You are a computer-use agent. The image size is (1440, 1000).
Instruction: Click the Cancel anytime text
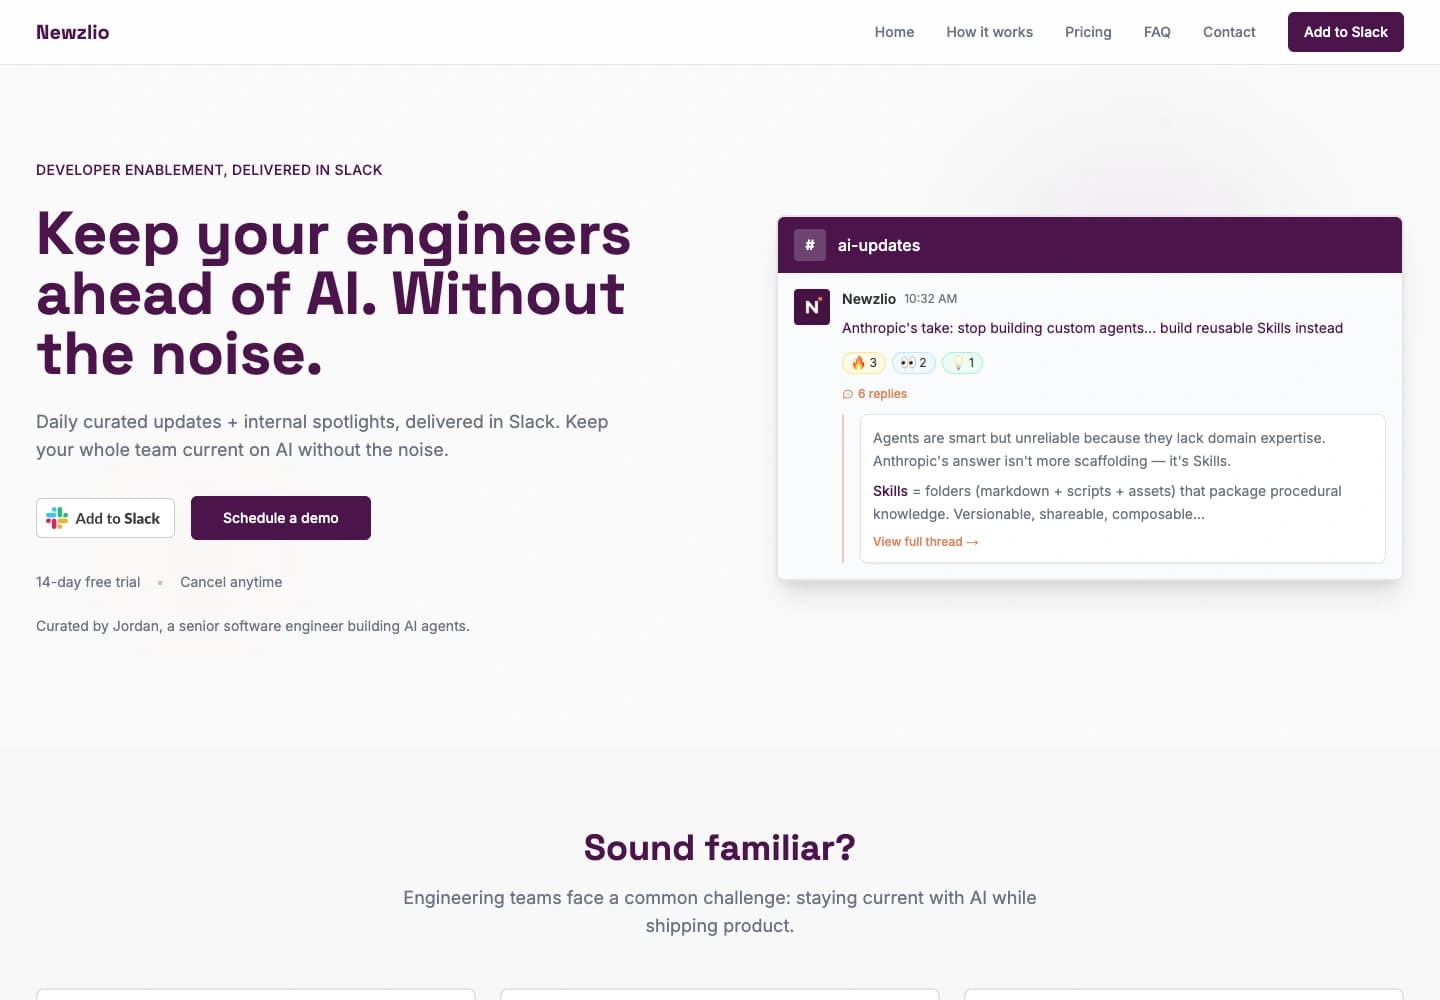(231, 582)
